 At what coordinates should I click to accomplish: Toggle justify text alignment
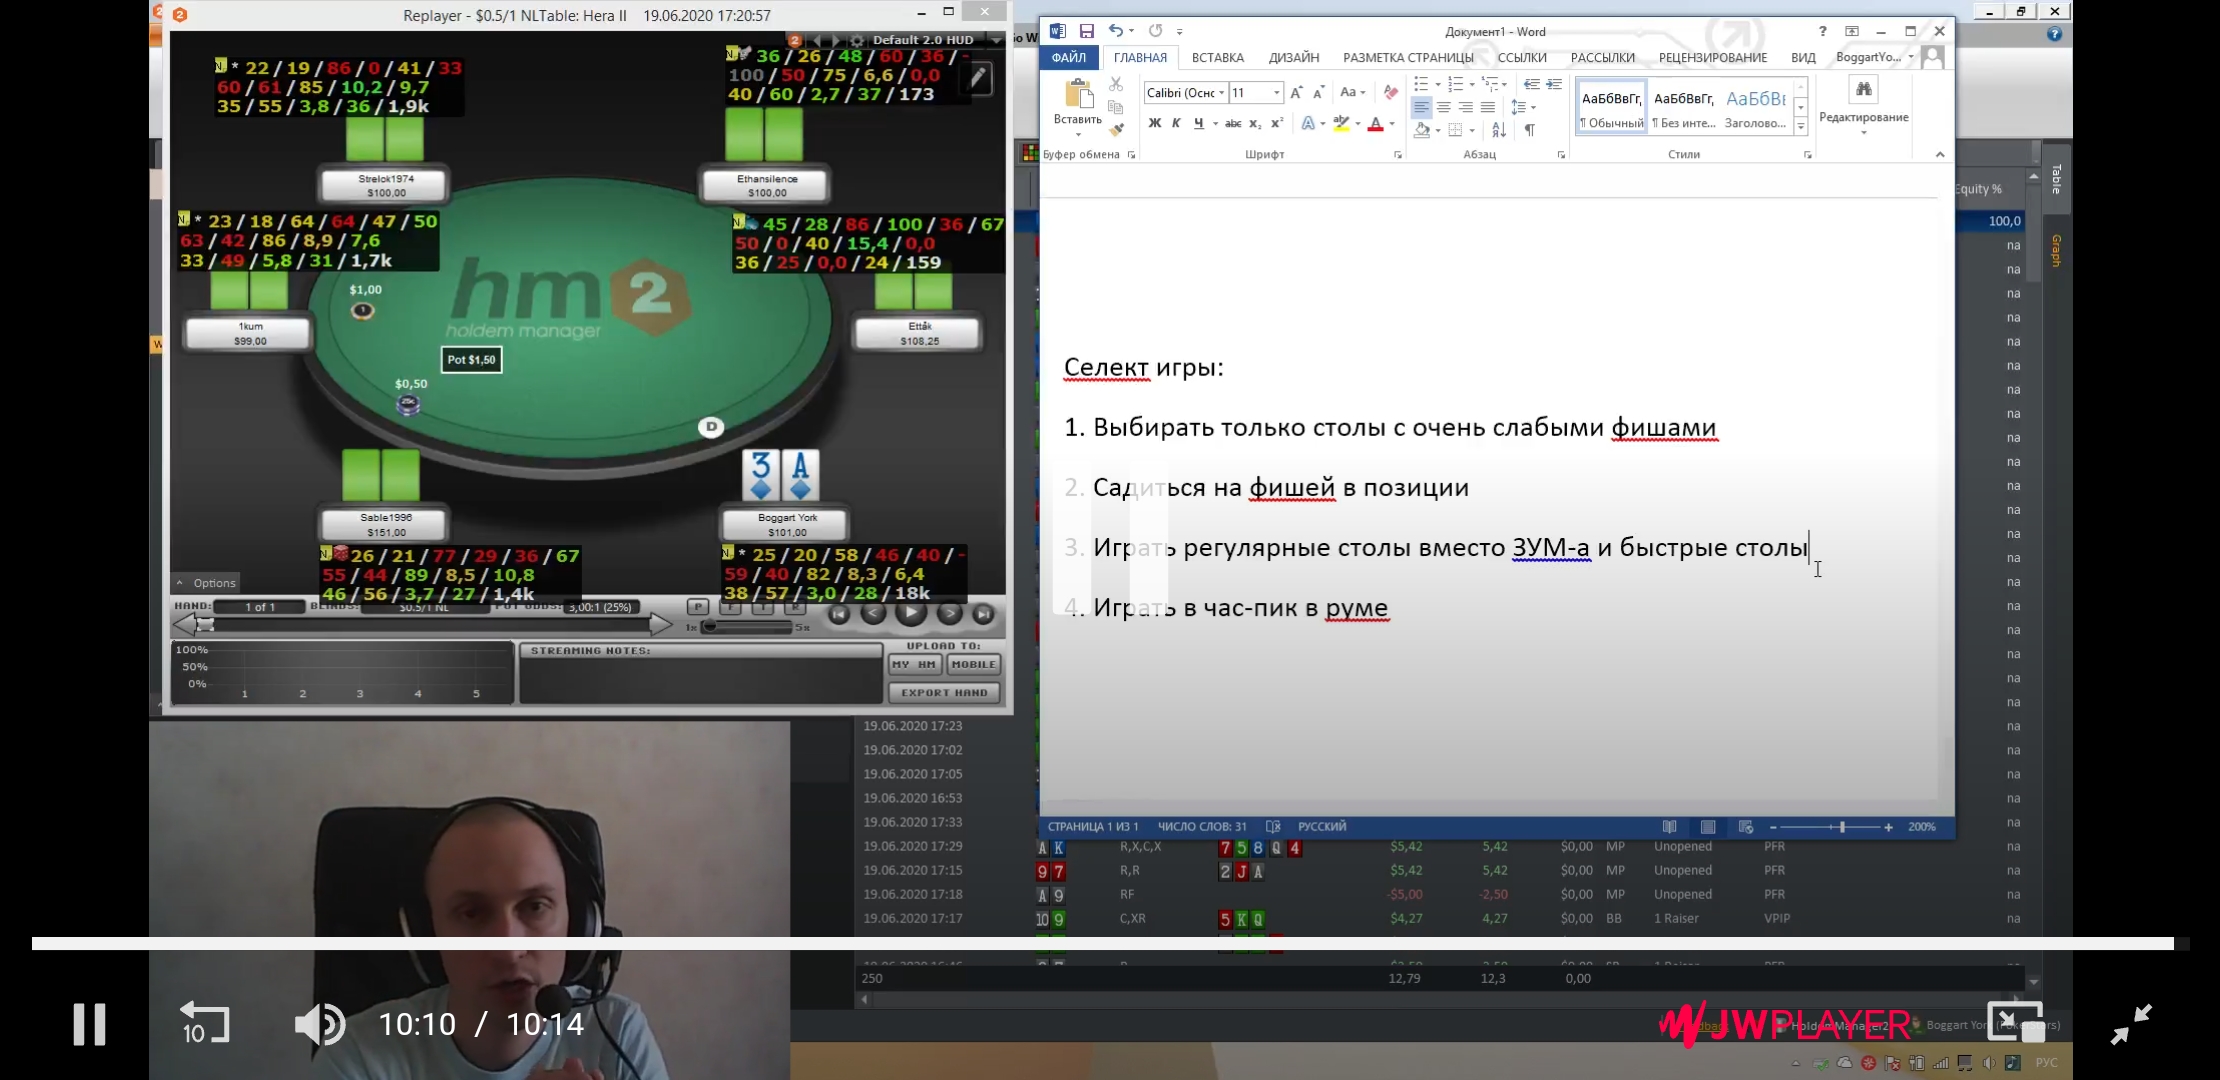pyautogui.click(x=1488, y=107)
